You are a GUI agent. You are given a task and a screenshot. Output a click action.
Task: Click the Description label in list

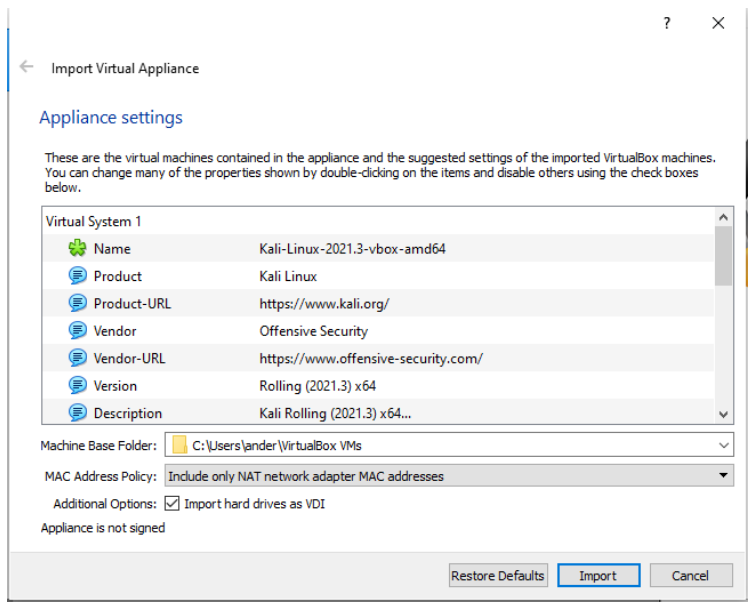(128, 414)
